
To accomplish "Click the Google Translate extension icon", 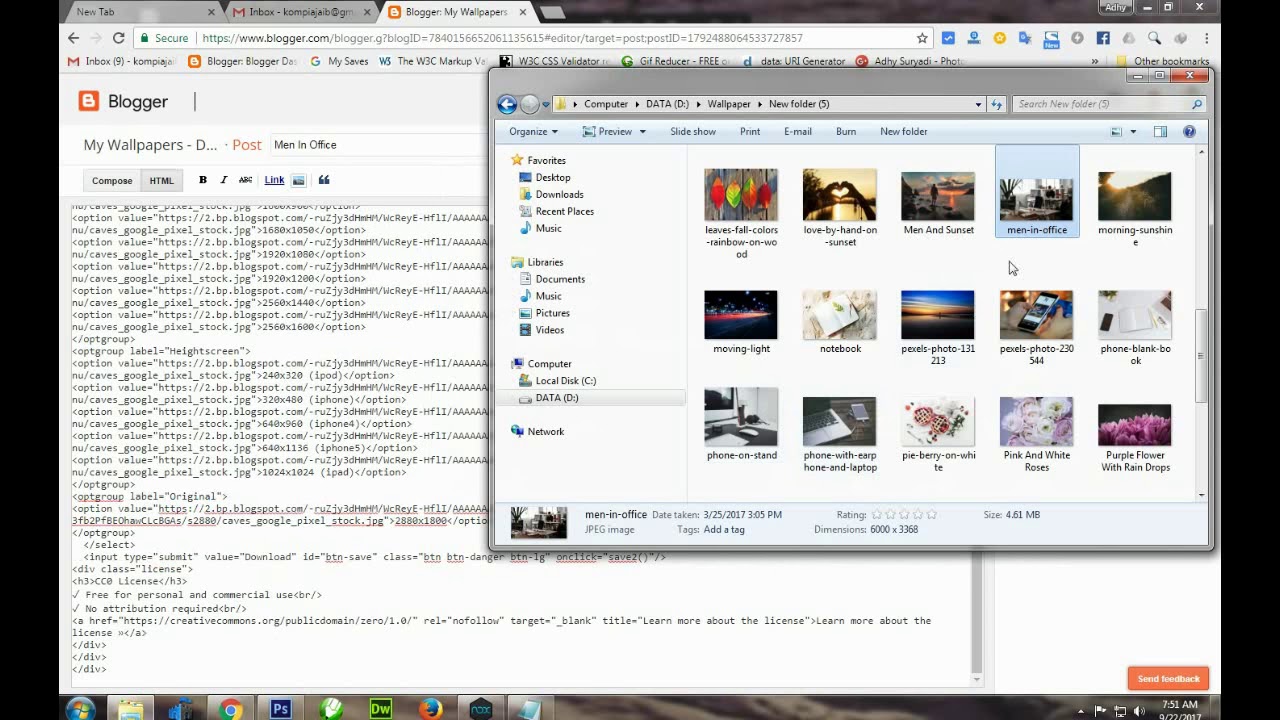I will [x=1025, y=38].
